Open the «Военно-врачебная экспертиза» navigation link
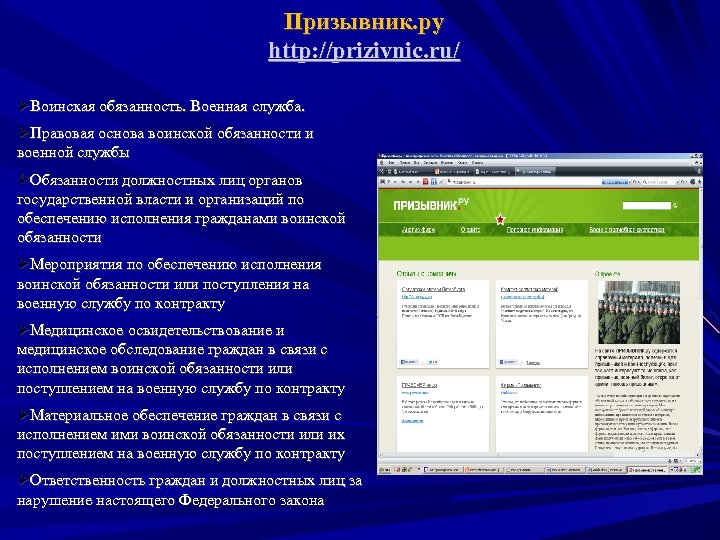Viewport: 720px width, 540px height. (627, 230)
